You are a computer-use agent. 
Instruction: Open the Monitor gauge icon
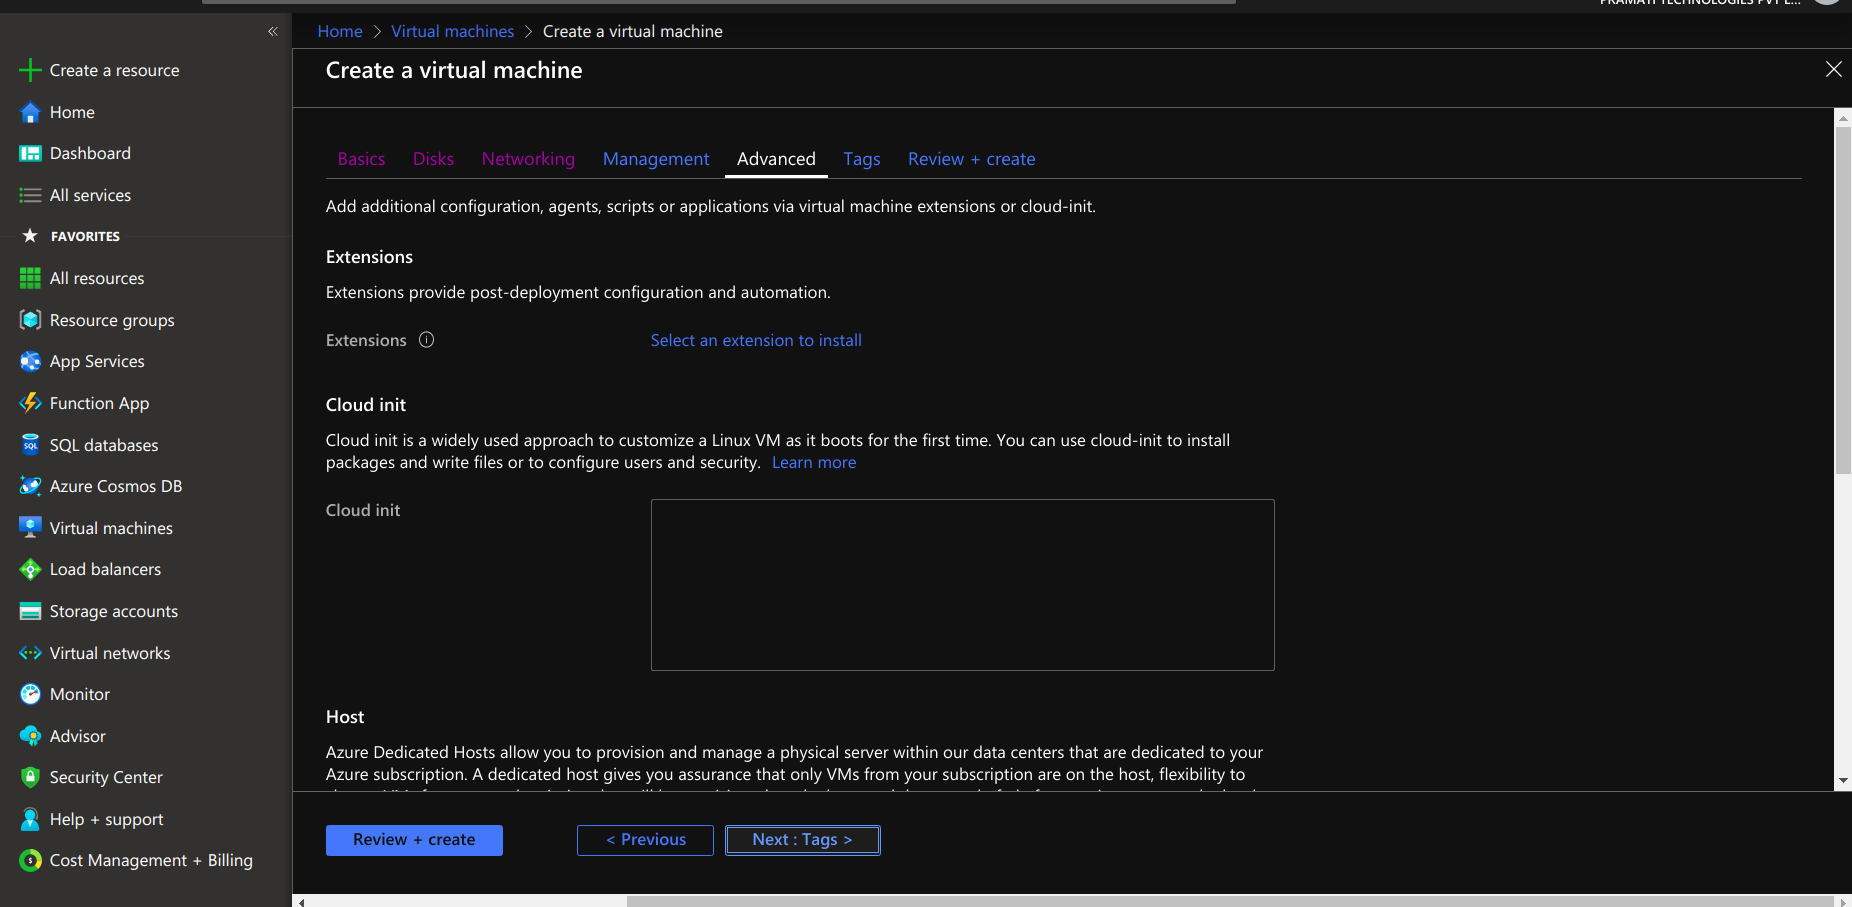click(30, 695)
